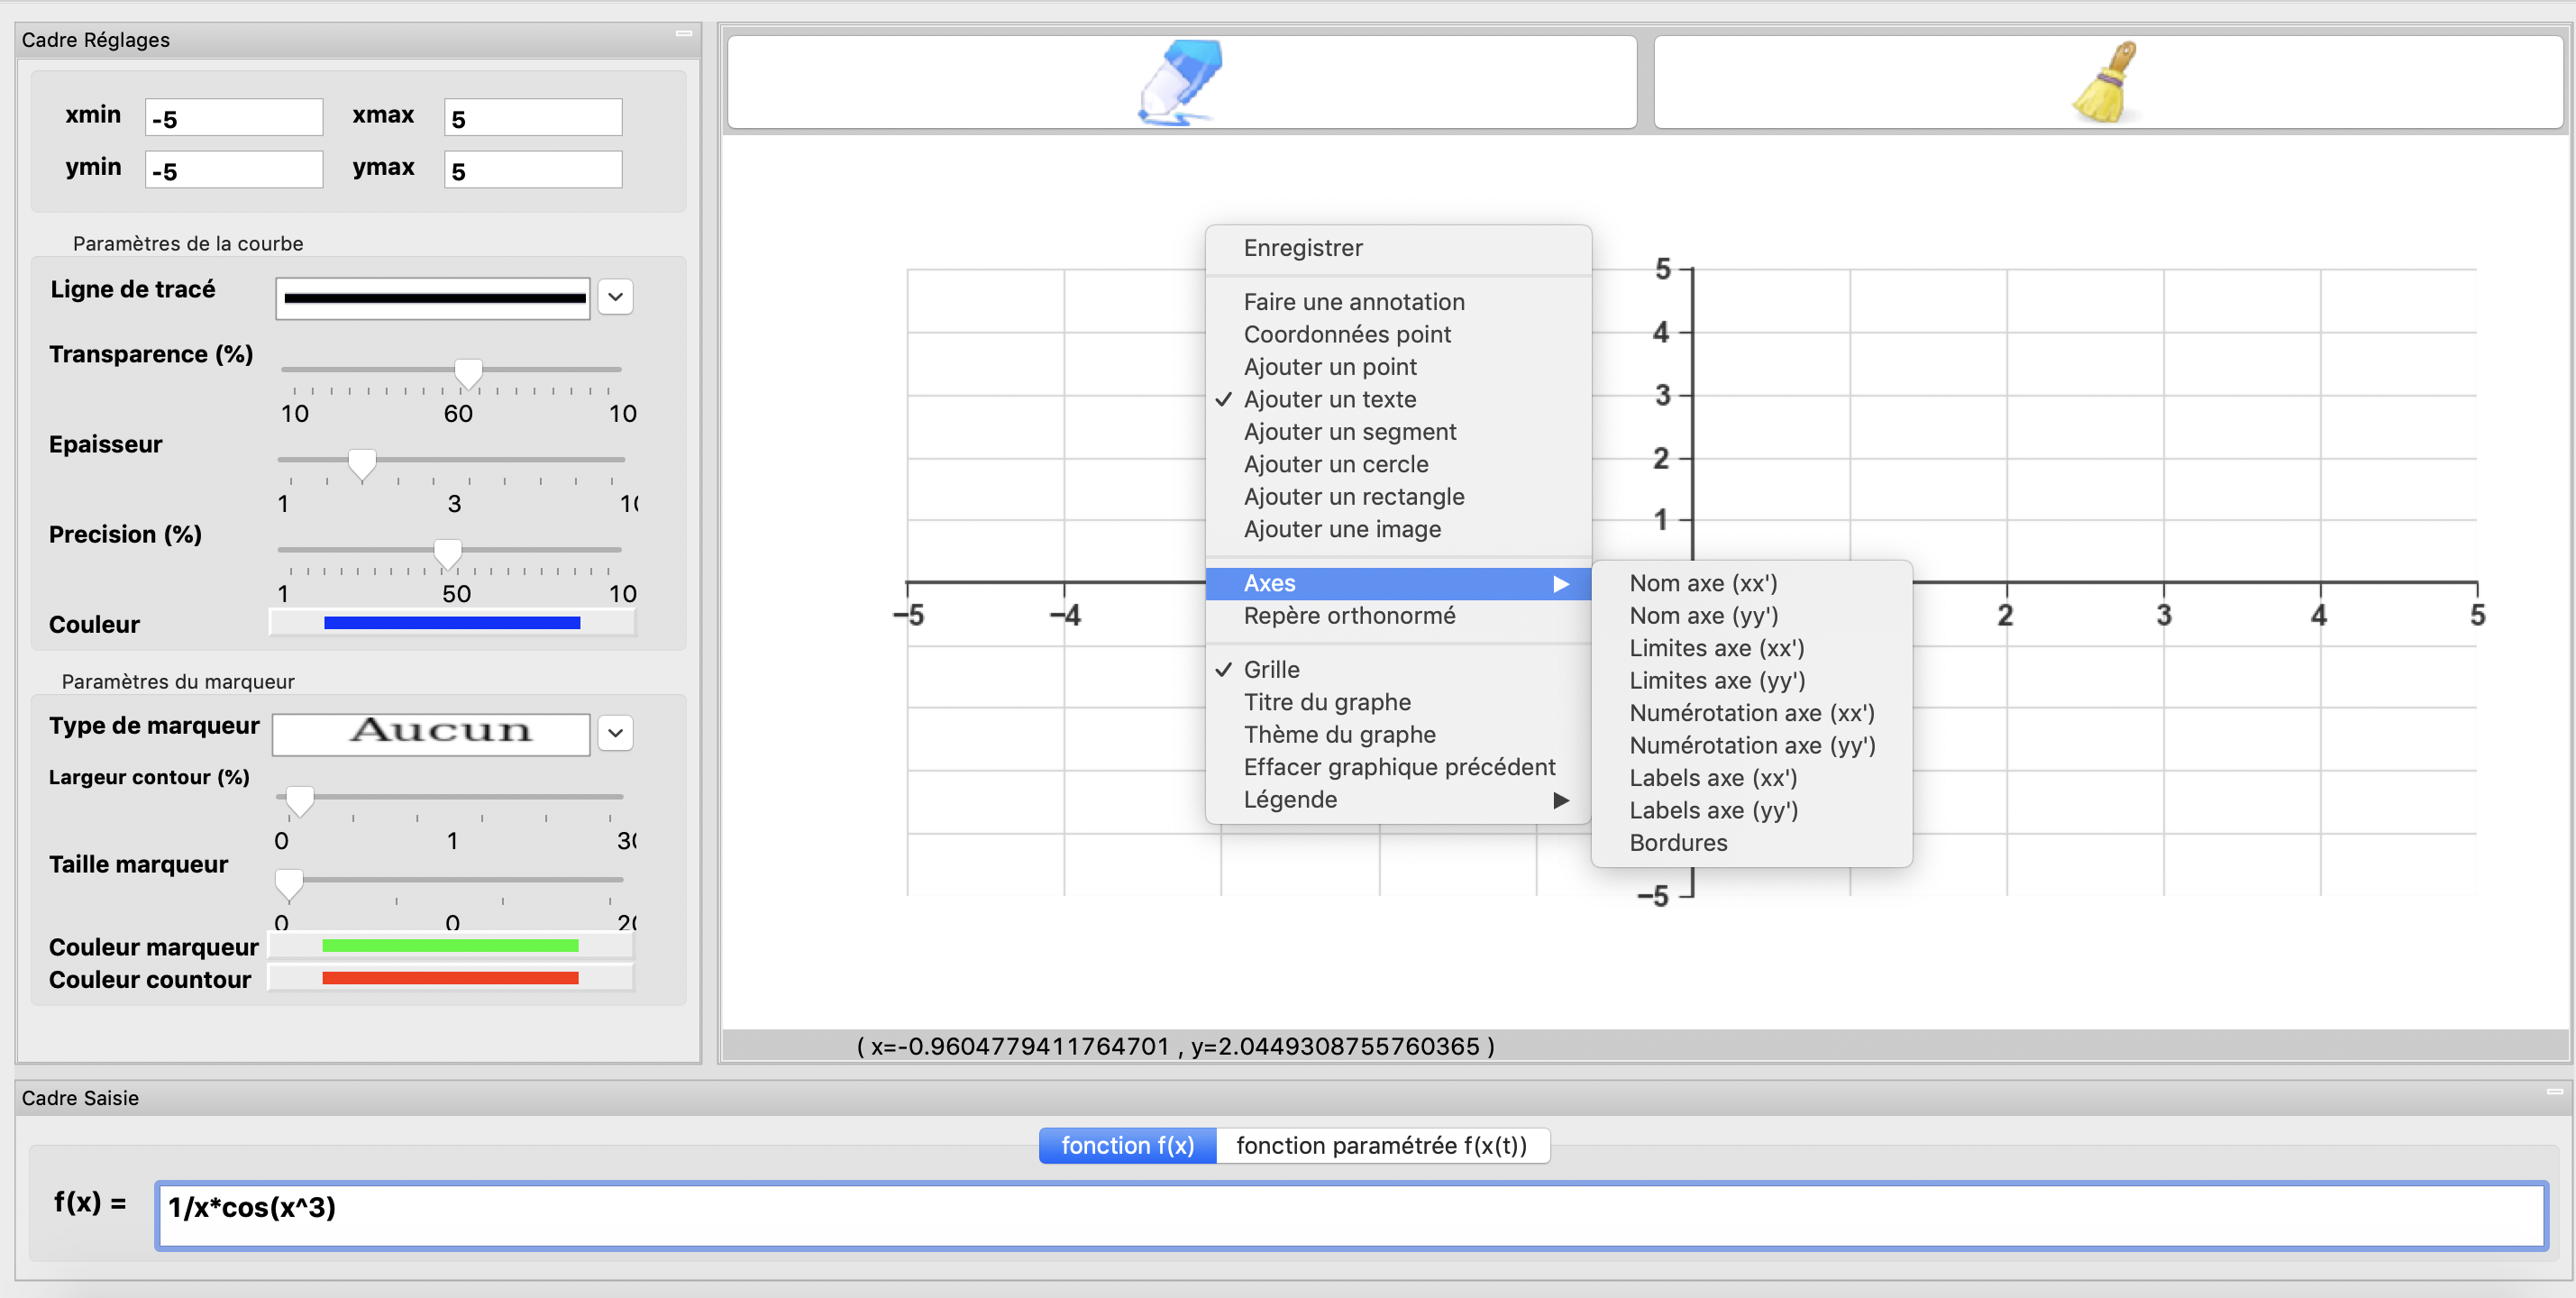Click the Cadre Saisie panel title
2576x1298 pixels.
80,1098
